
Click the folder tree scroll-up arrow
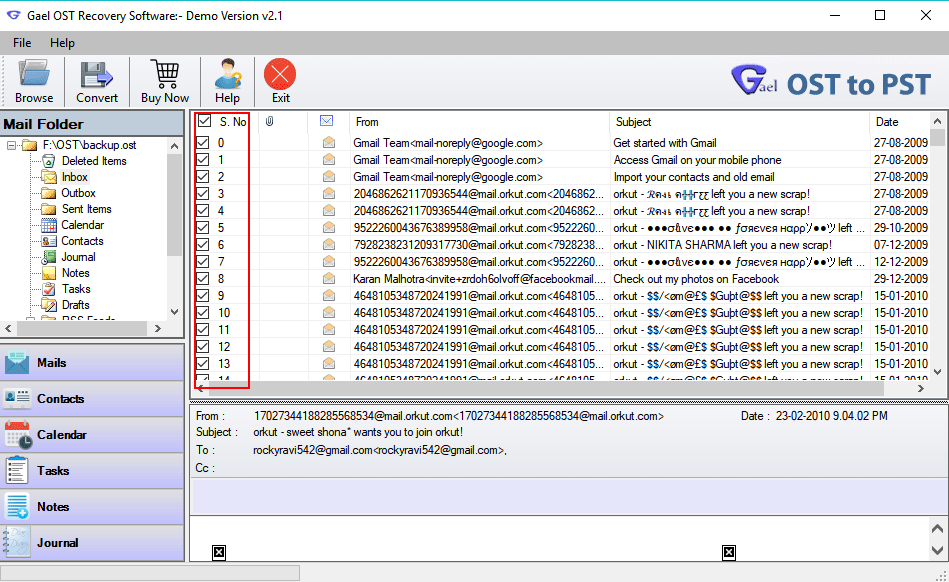174,146
